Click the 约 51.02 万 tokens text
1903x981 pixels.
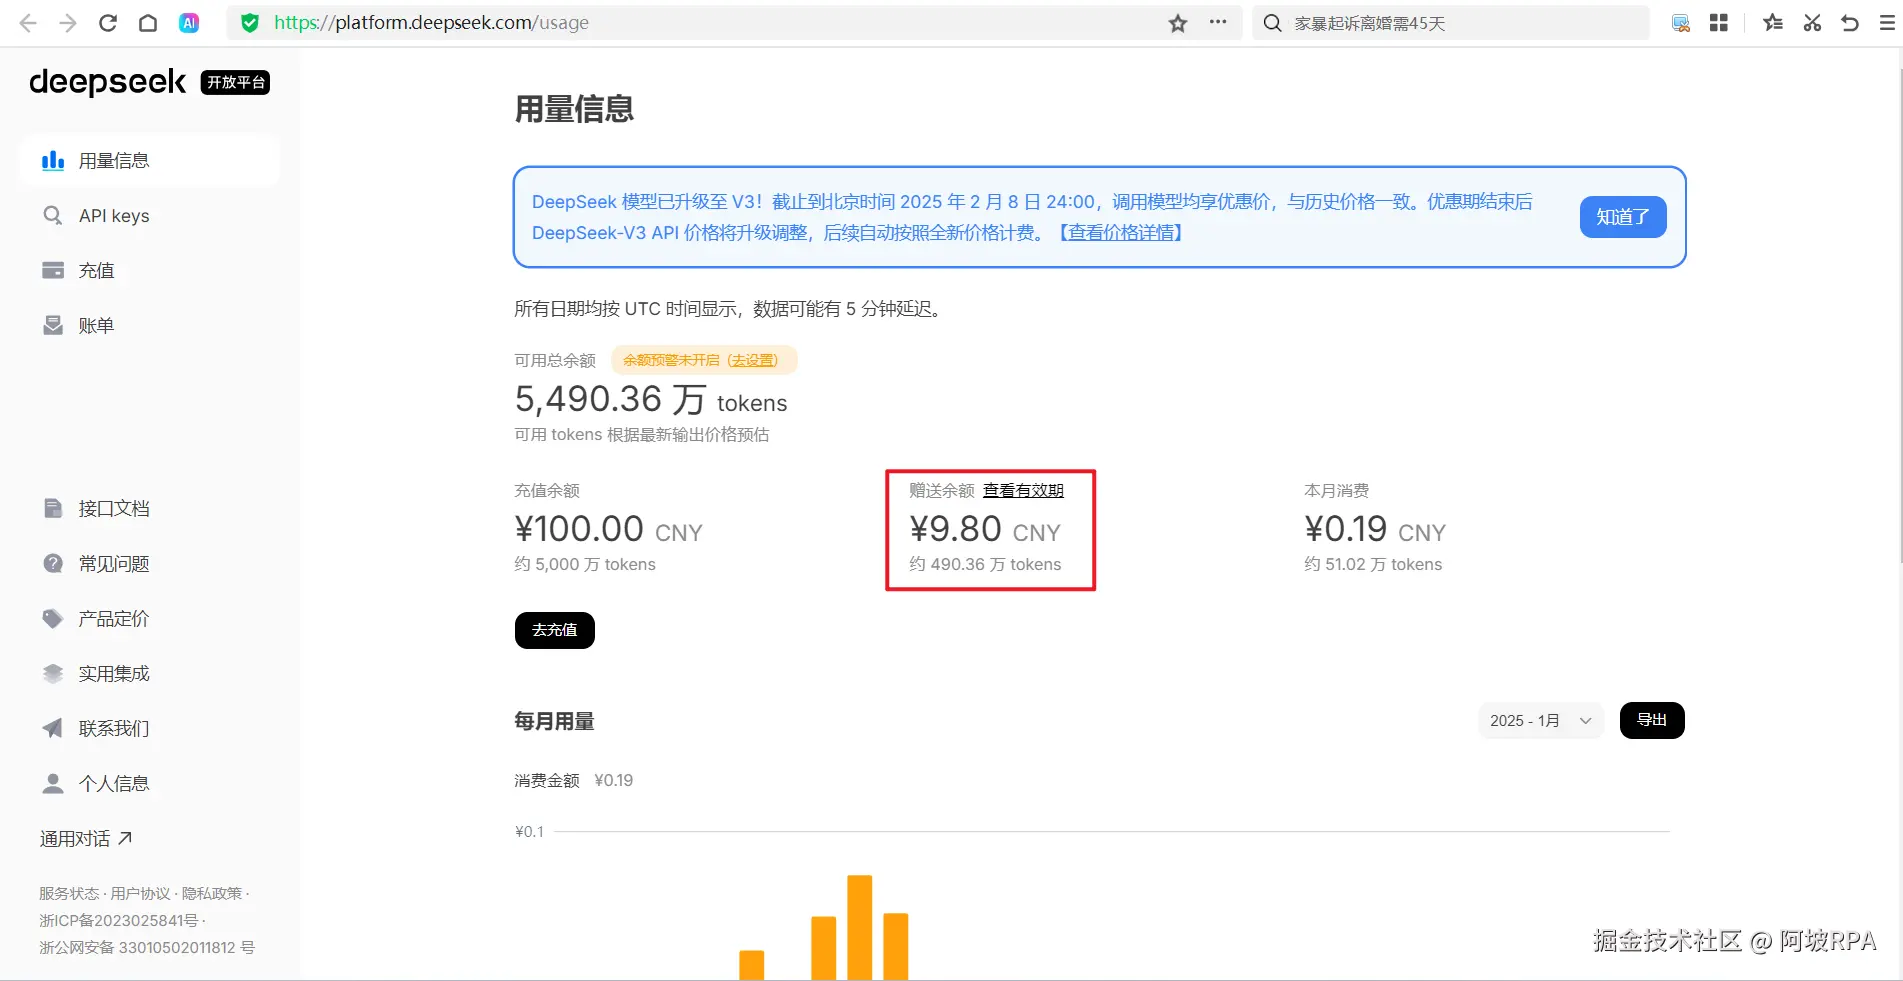[1373, 565]
